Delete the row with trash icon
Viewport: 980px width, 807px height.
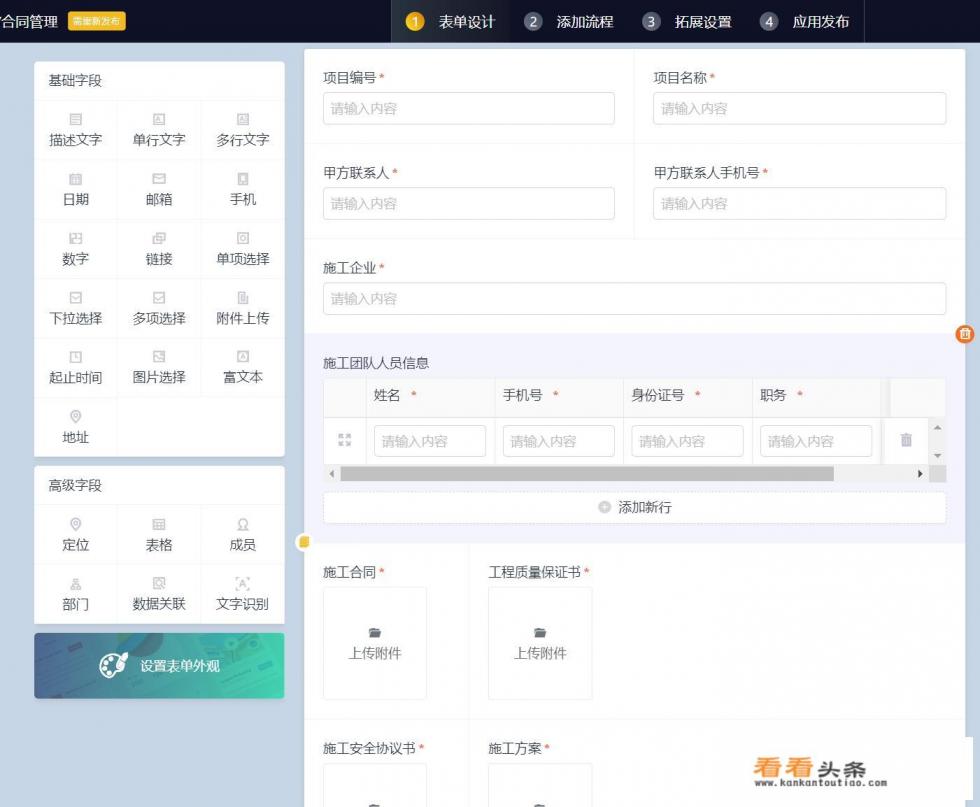pyautogui.click(x=906, y=440)
